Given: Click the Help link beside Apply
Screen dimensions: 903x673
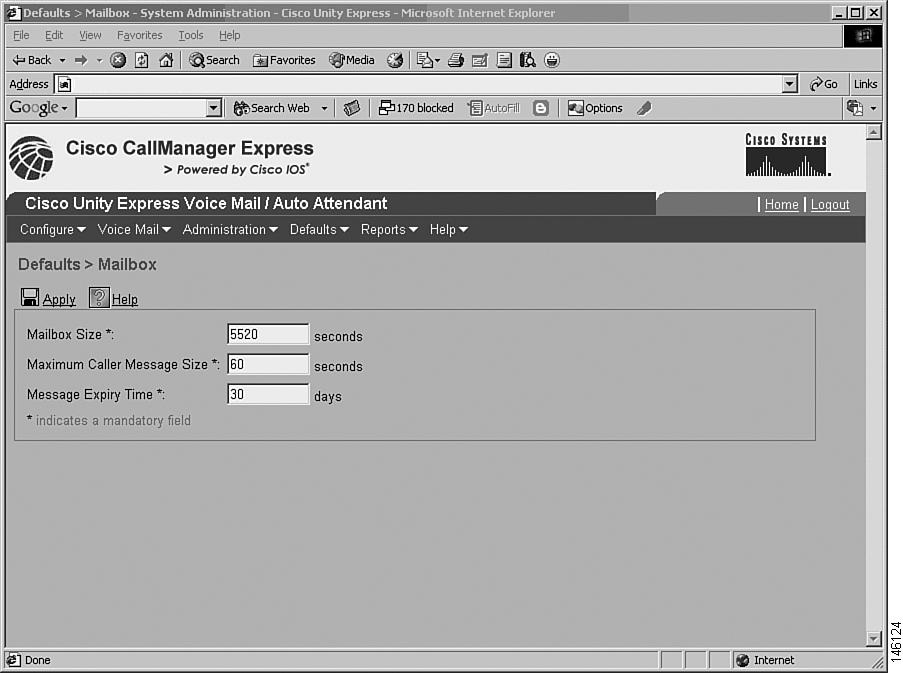Looking at the screenshot, I should tap(125, 299).
